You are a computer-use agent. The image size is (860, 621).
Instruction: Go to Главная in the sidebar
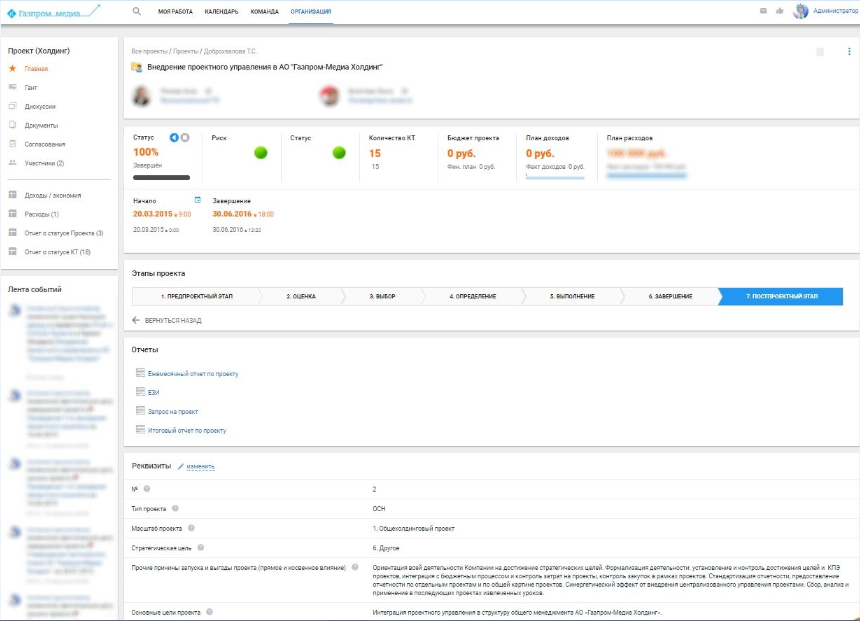click(x=36, y=69)
